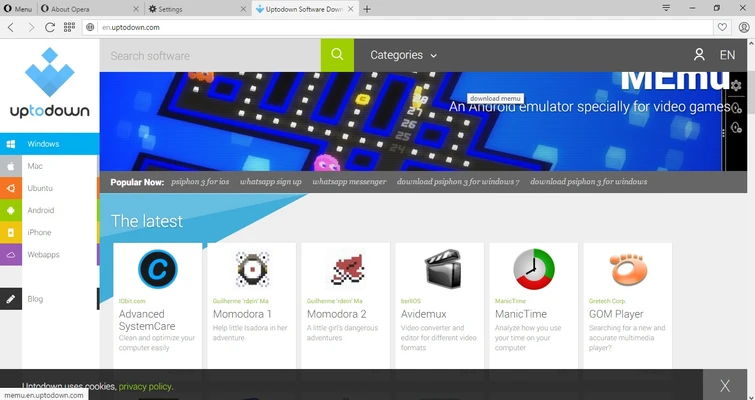Image resolution: width=755 pixels, height=400 pixels.
Task: Switch to the About Opera tab
Action: point(90,9)
